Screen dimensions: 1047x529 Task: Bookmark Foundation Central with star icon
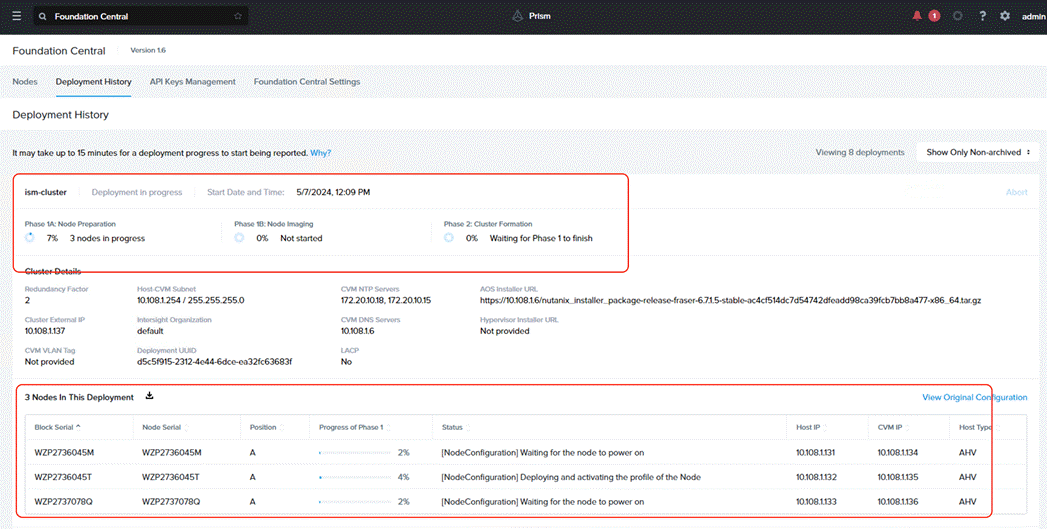(x=238, y=16)
